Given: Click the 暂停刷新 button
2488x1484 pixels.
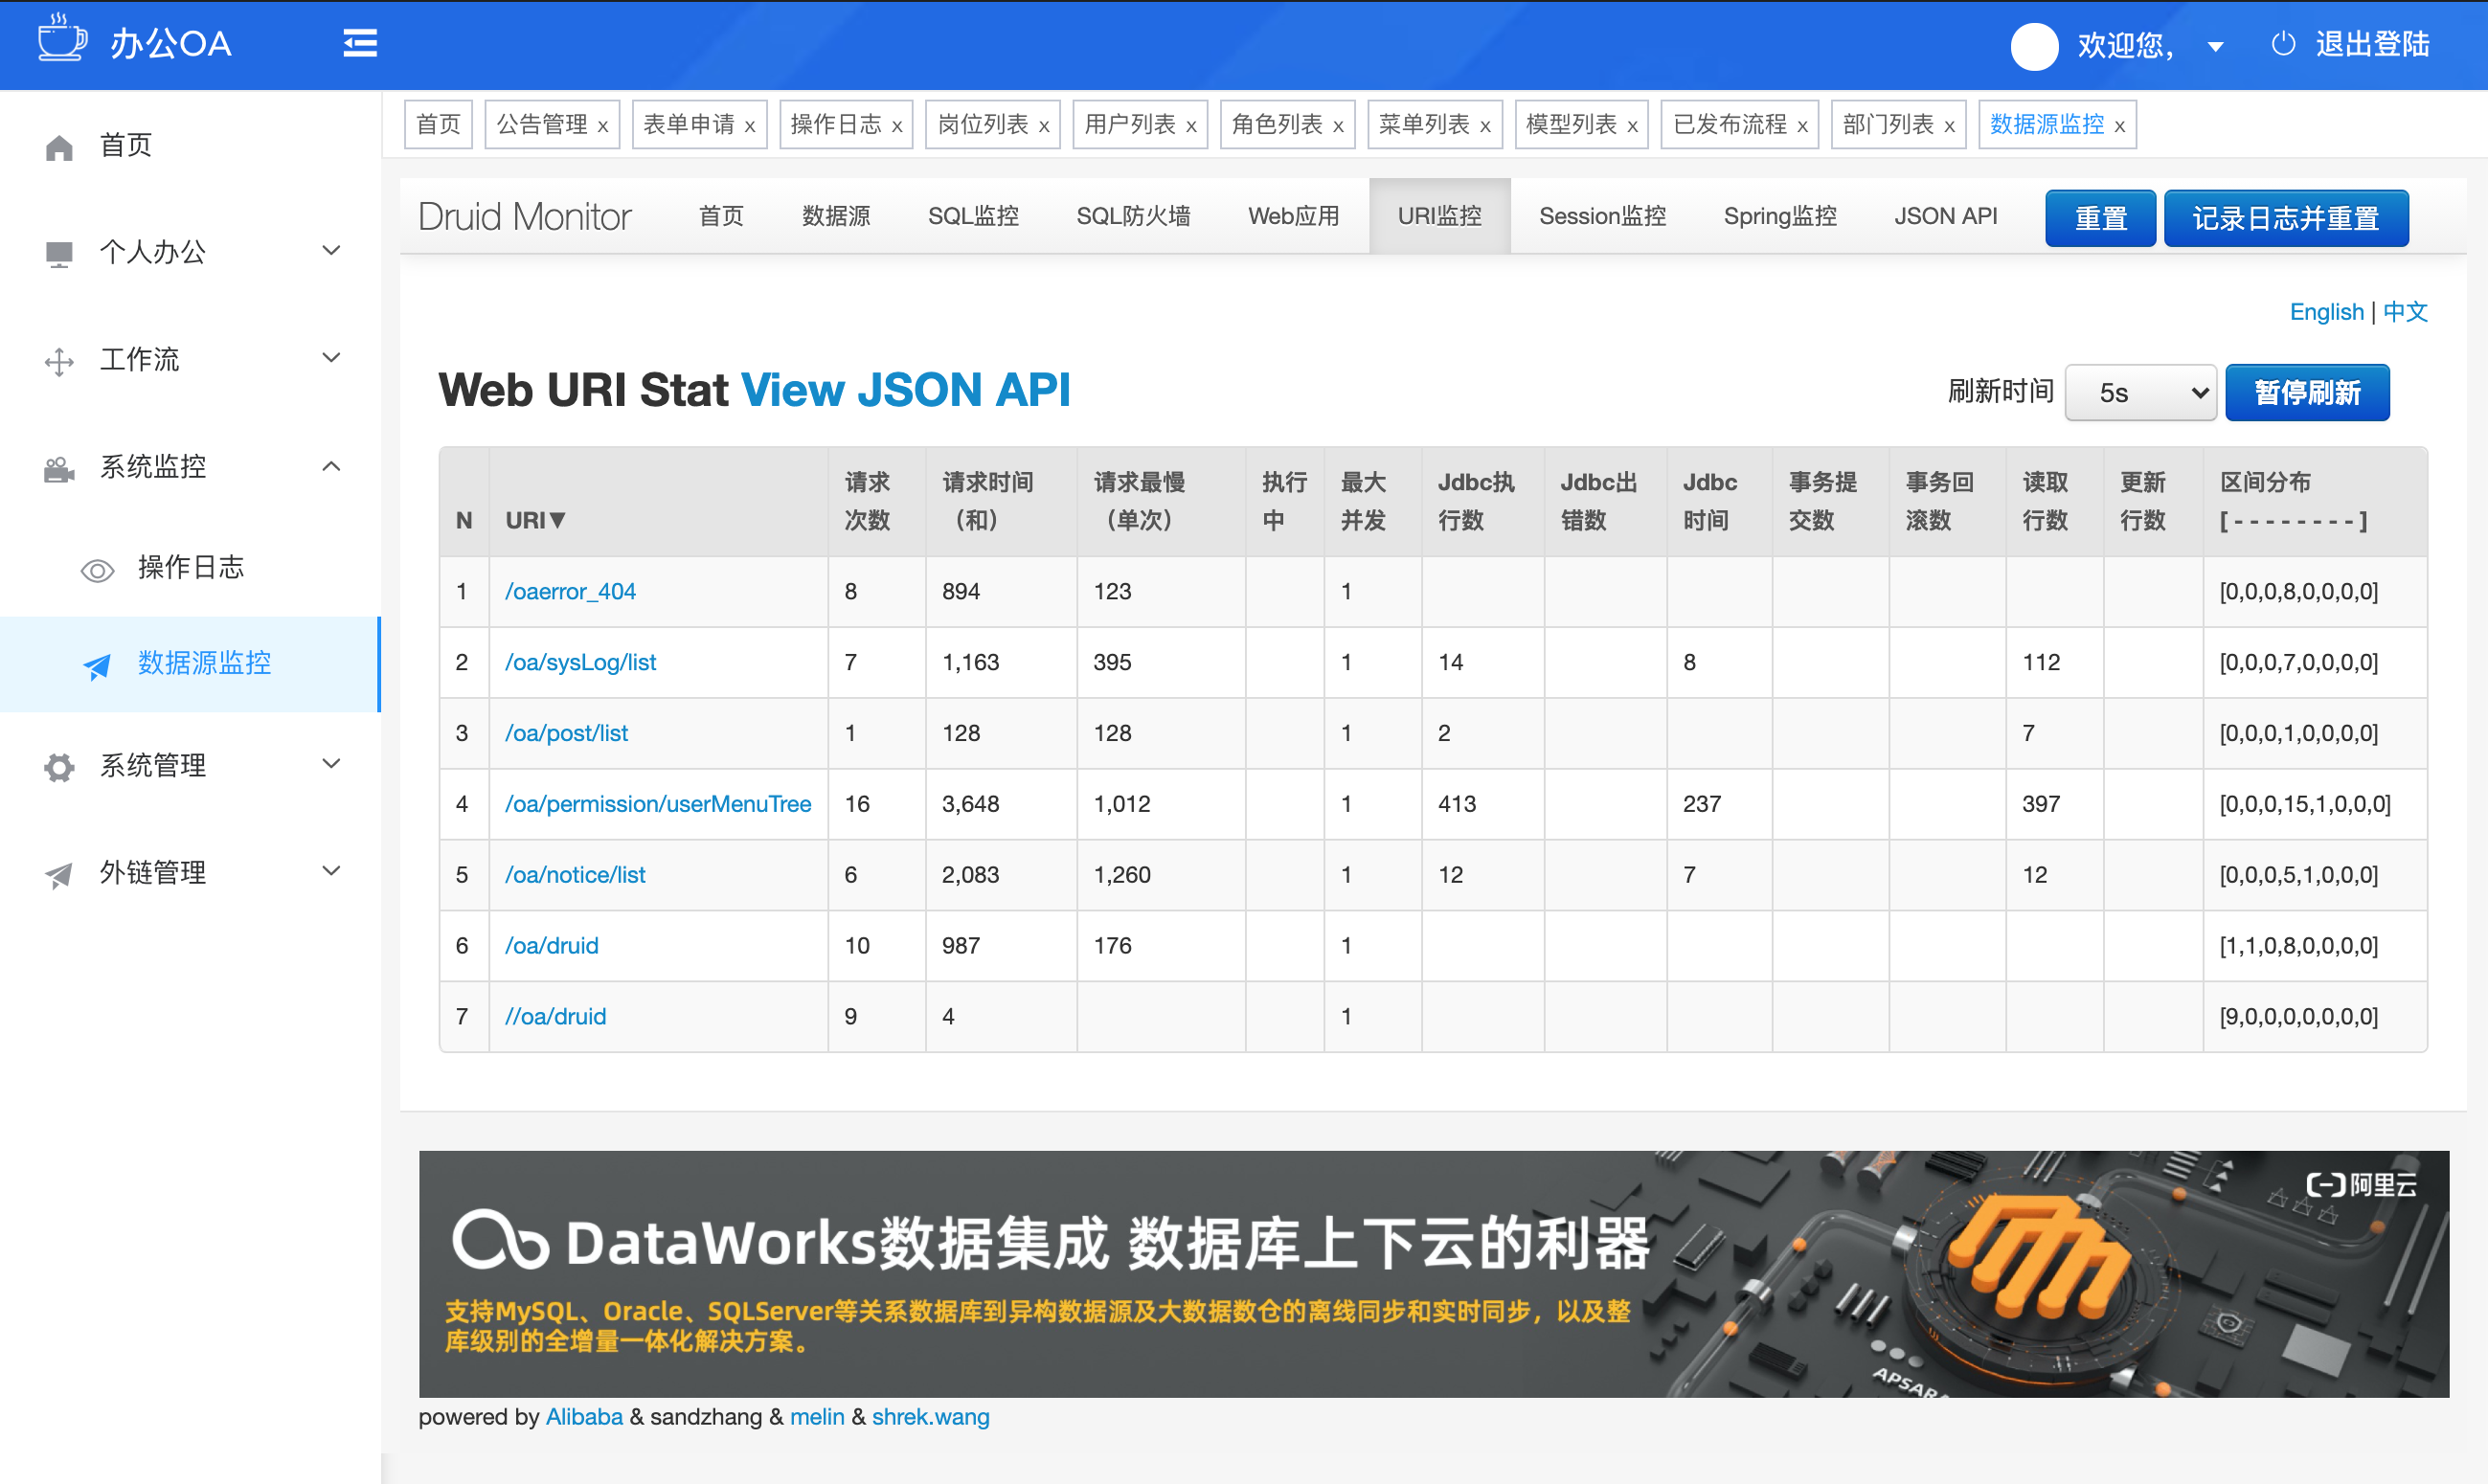Looking at the screenshot, I should (x=2304, y=393).
